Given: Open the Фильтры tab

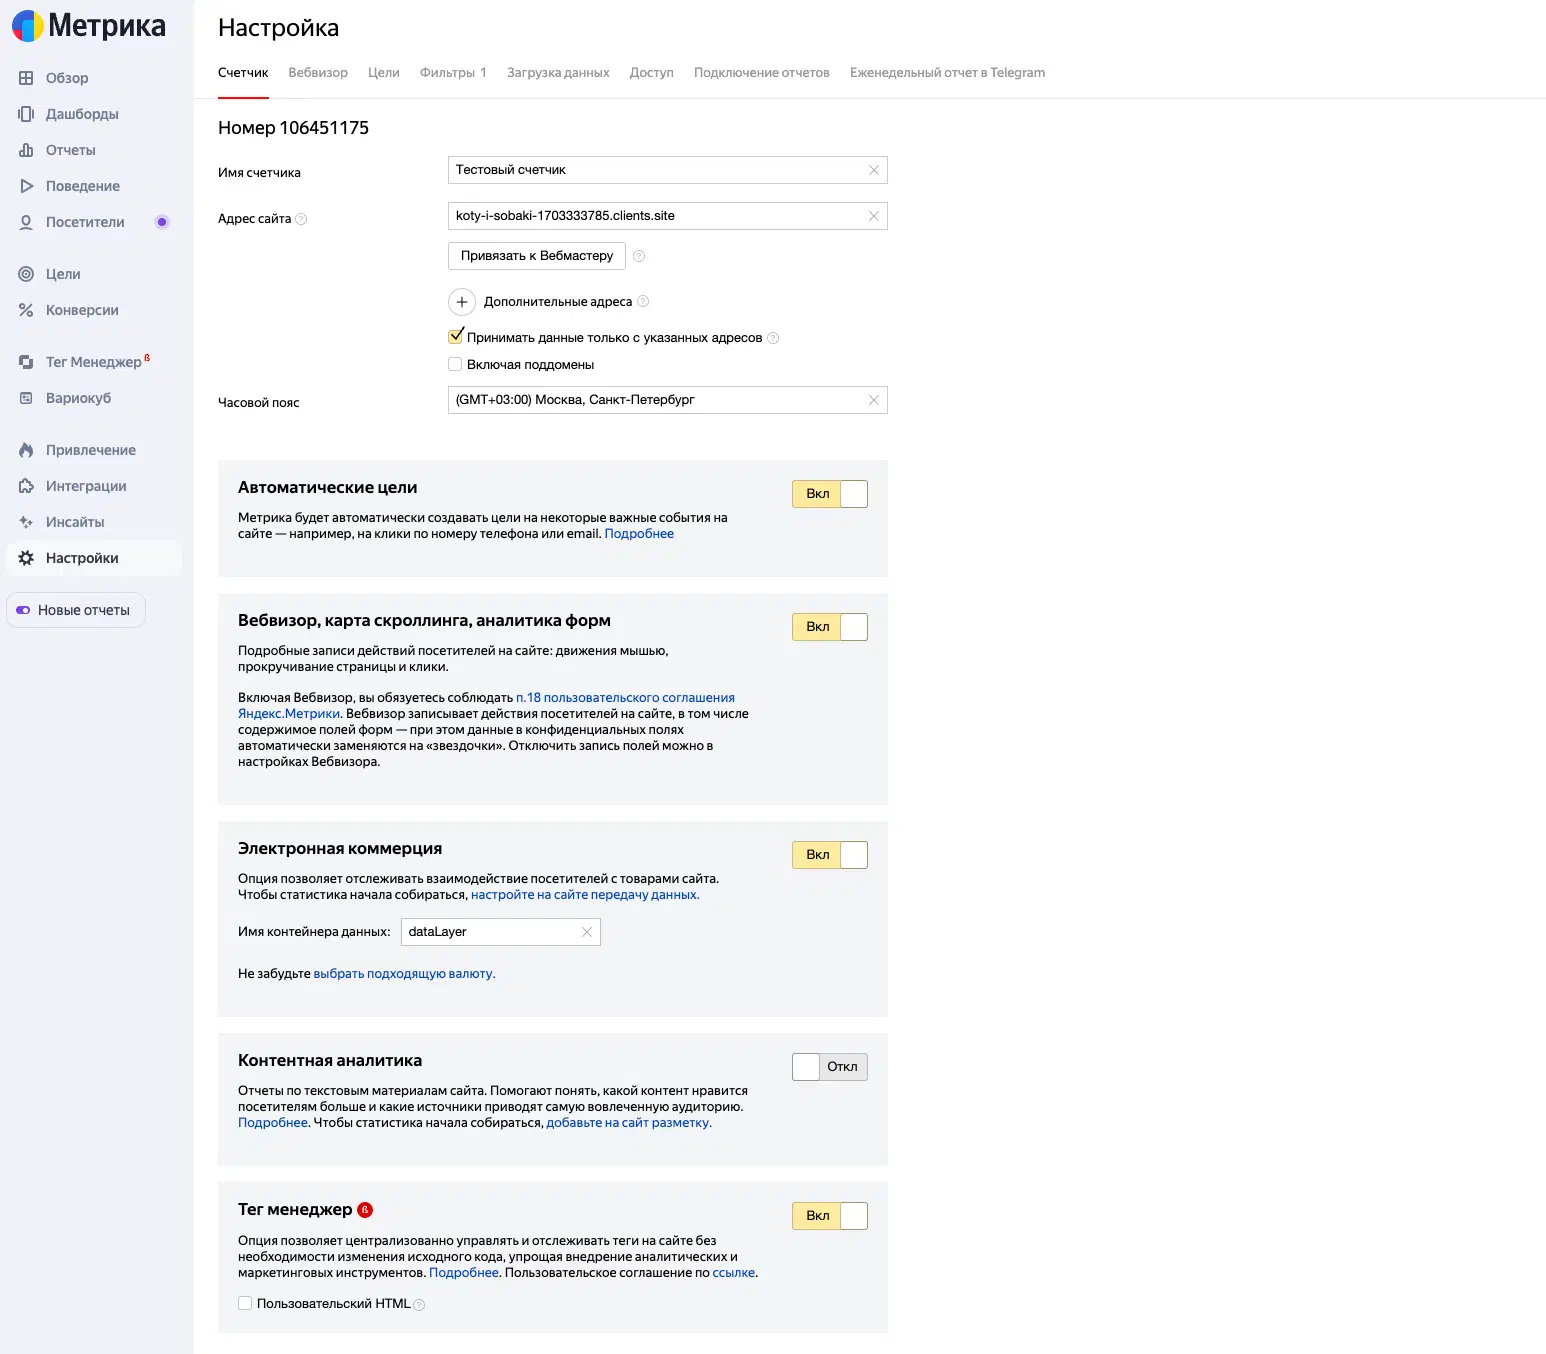Looking at the screenshot, I should tap(453, 73).
